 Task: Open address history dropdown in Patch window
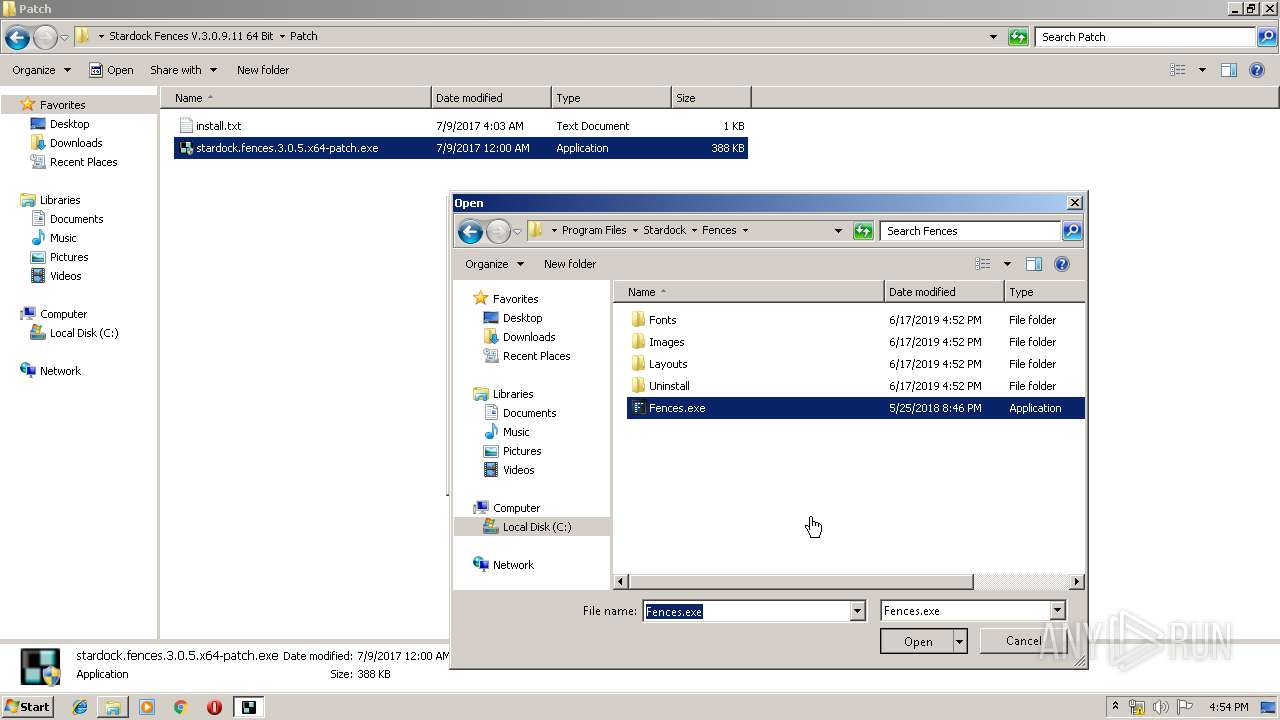click(993, 37)
